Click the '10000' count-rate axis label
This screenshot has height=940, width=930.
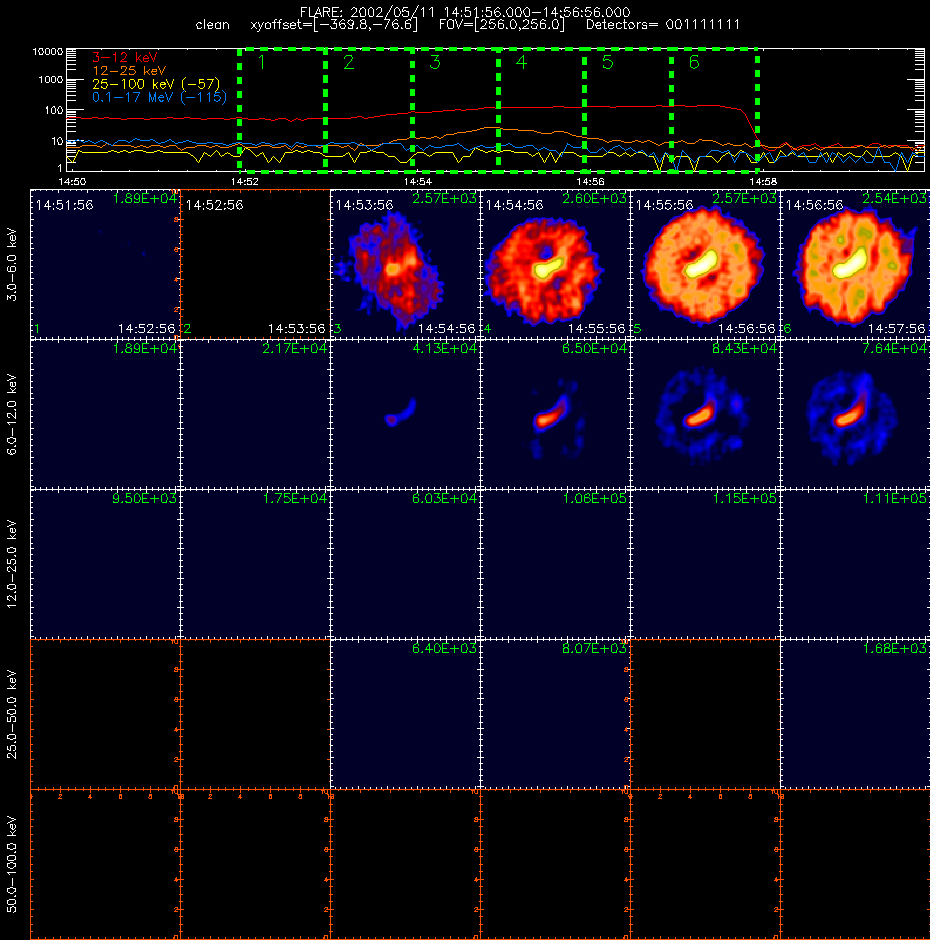(x=47, y=52)
